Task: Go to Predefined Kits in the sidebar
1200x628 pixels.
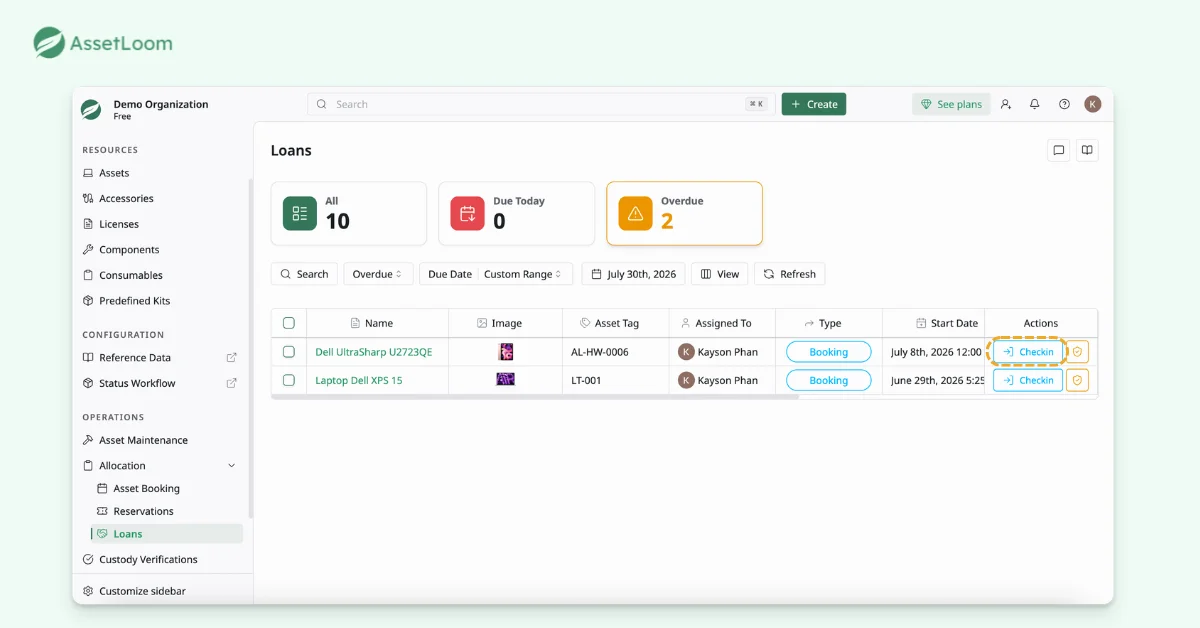Action: tap(134, 301)
